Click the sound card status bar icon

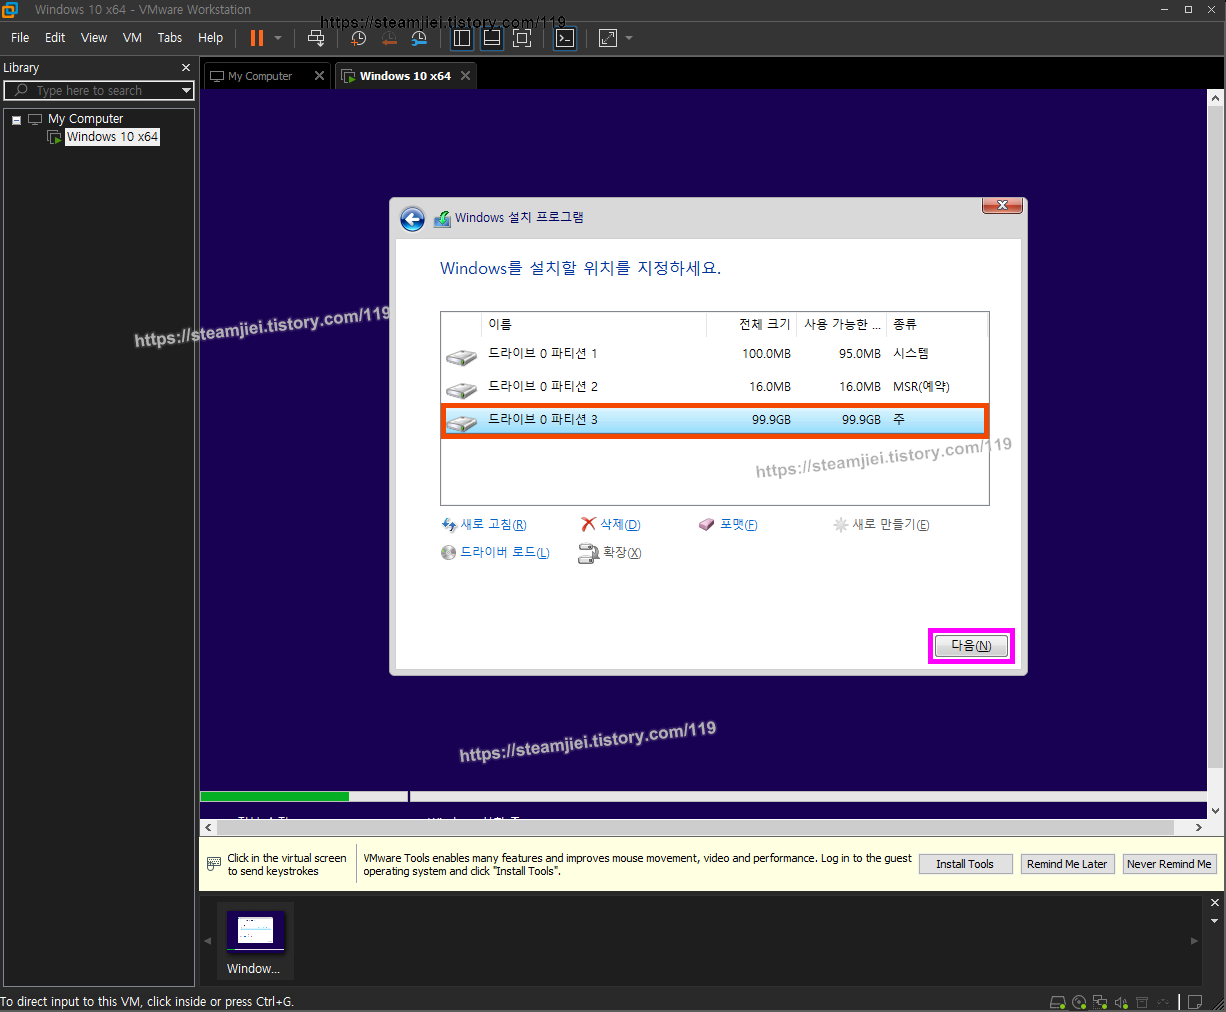tap(1121, 1002)
